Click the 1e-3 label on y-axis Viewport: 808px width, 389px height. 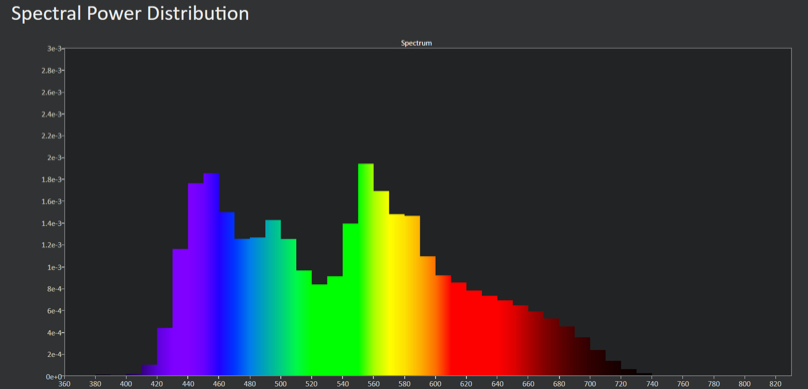tap(54, 267)
